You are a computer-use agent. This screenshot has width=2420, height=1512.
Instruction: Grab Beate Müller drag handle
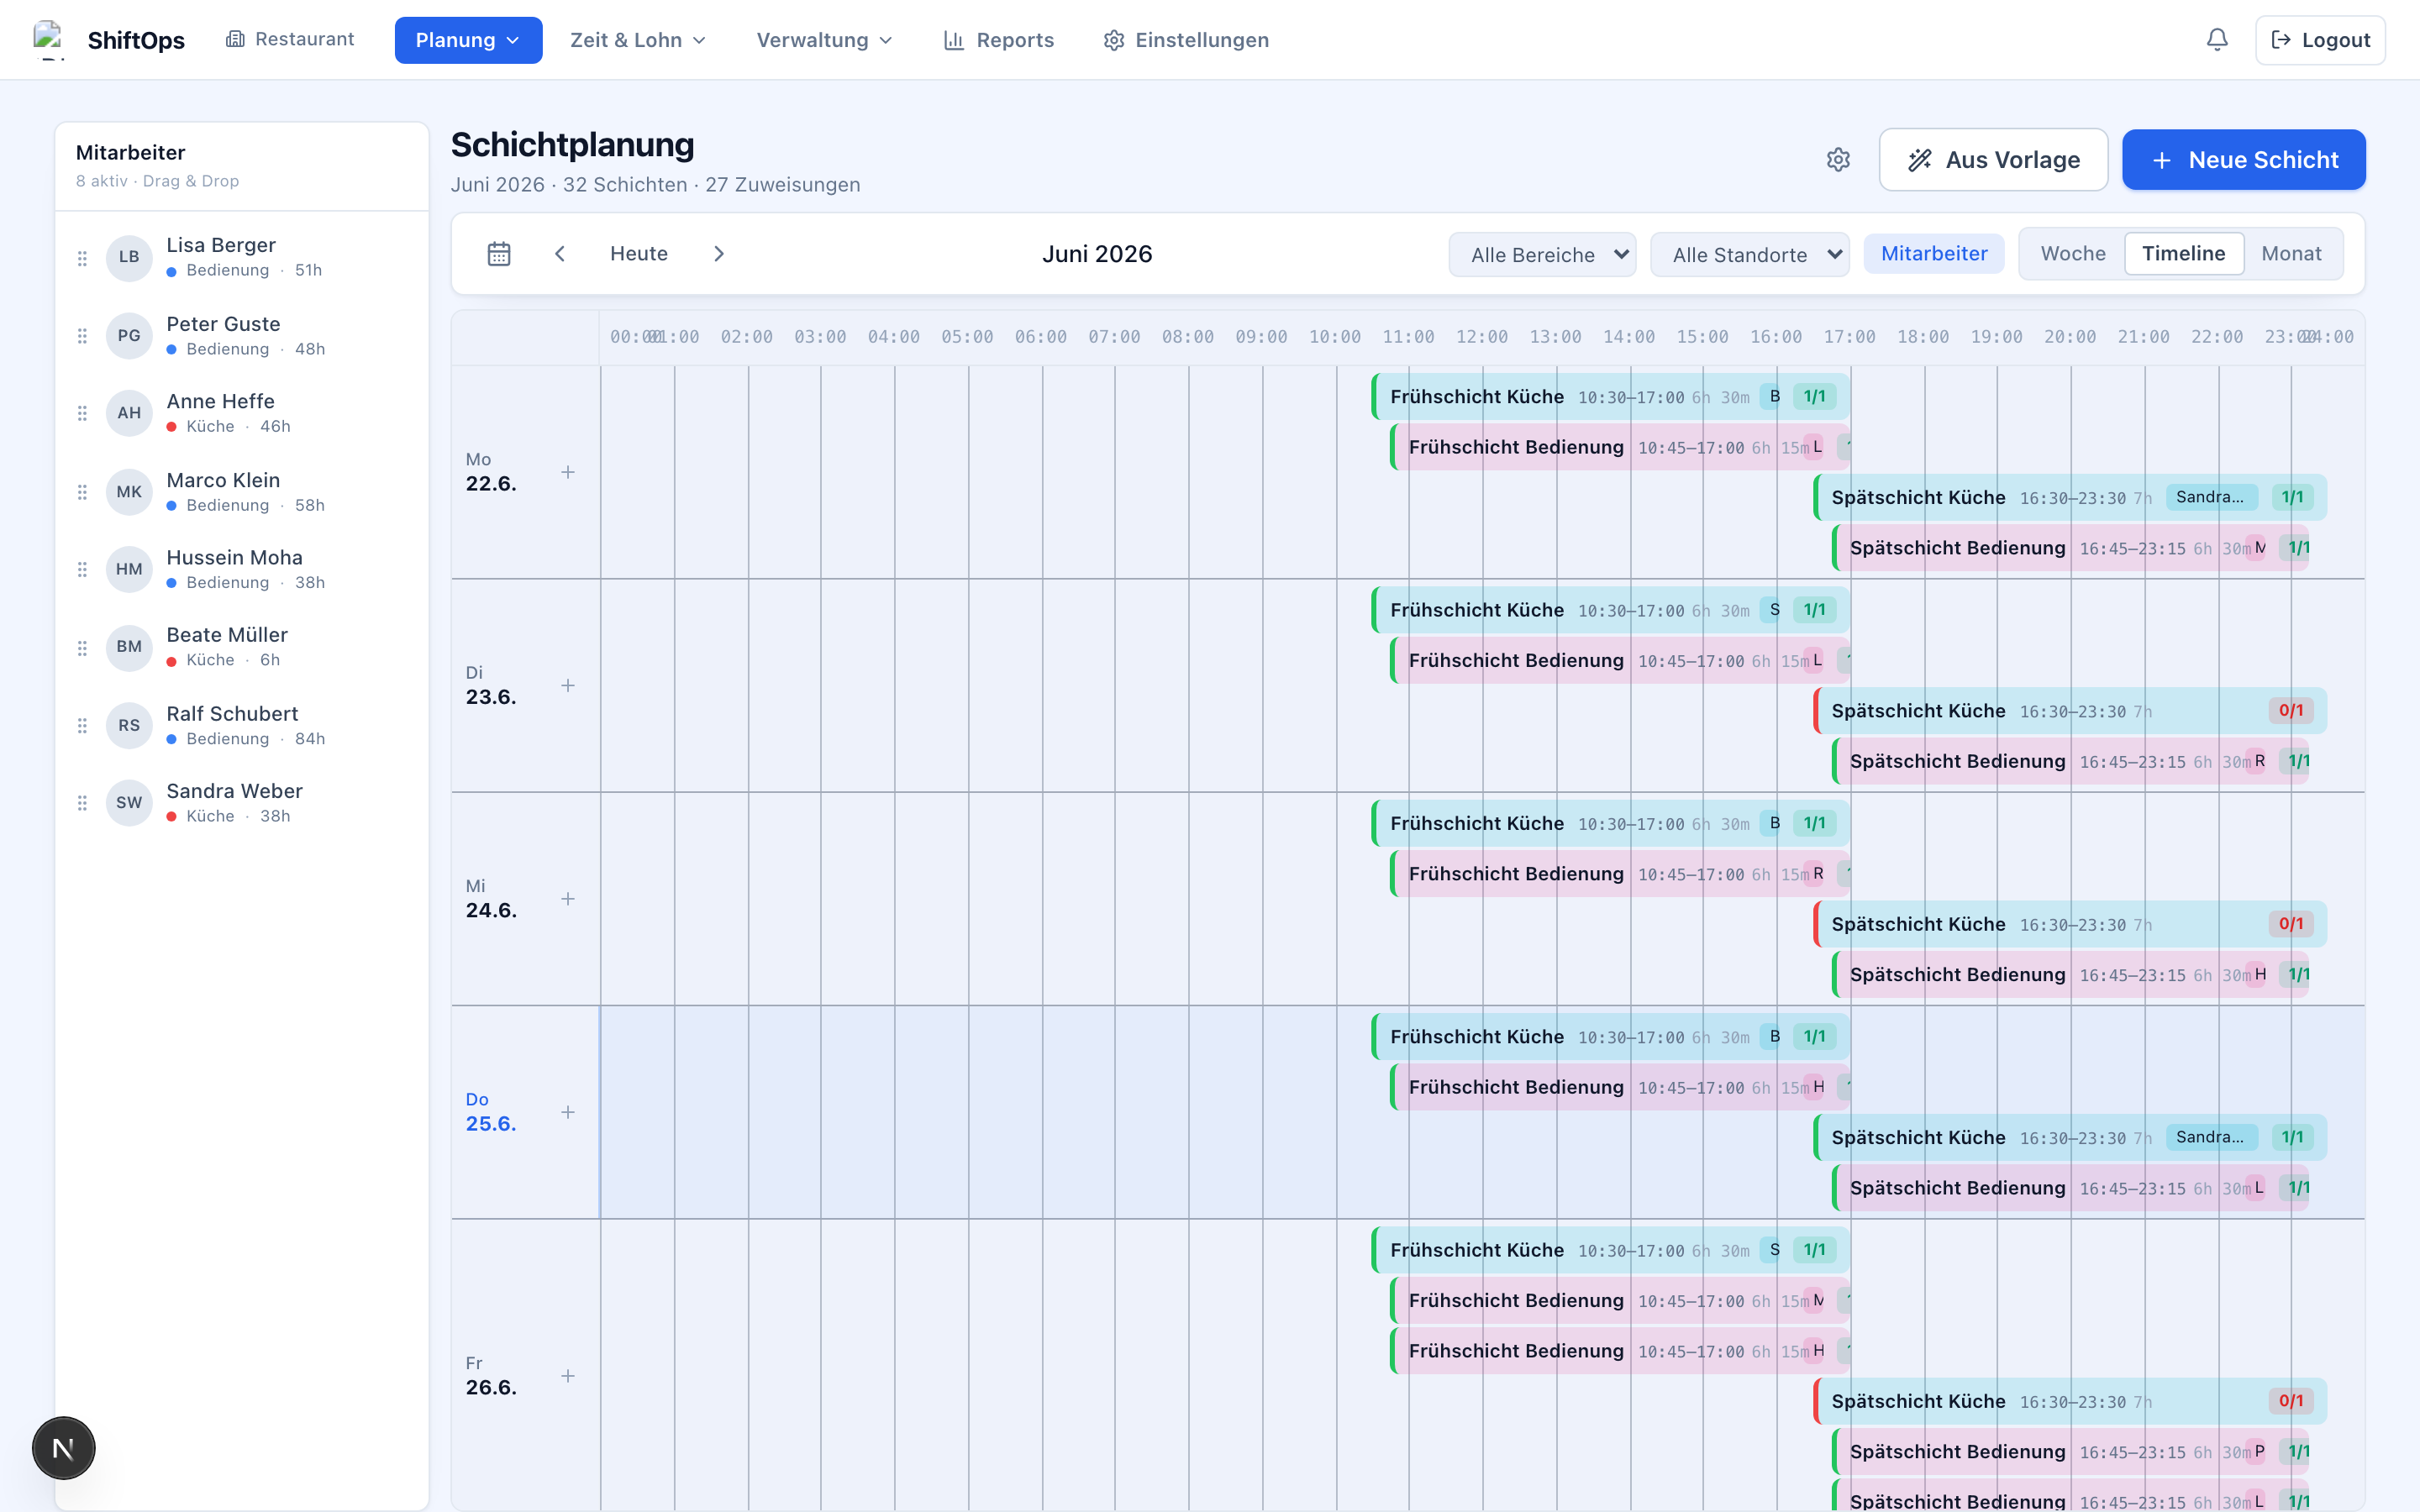82,648
